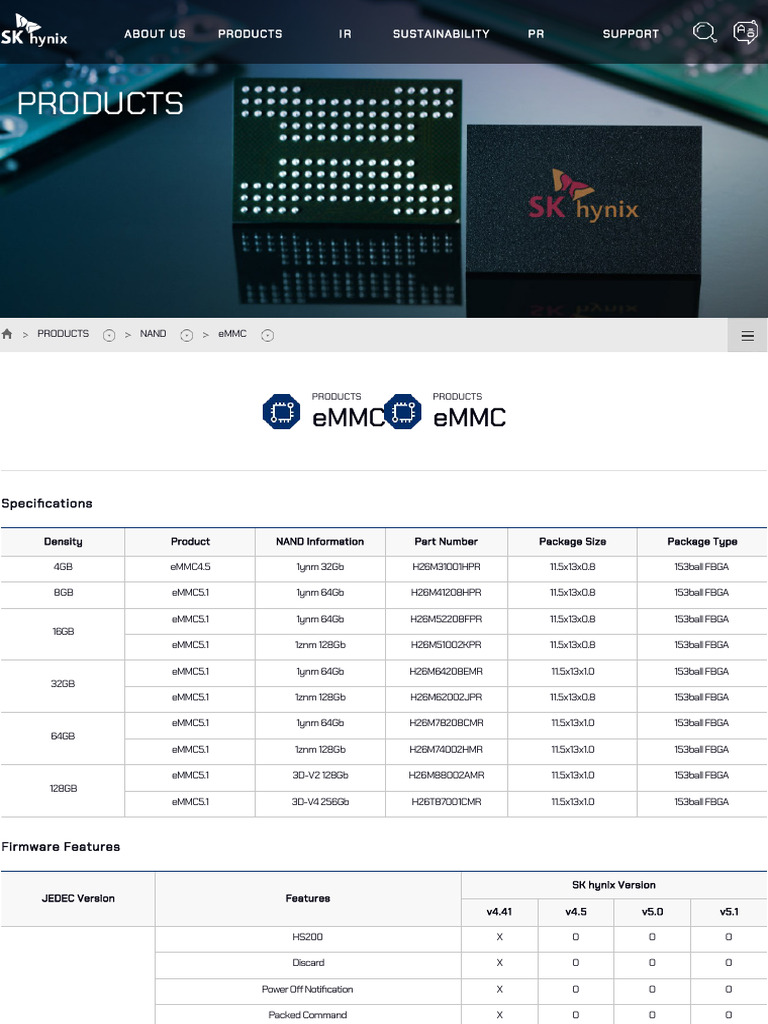This screenshot has height=1024, width=768.
Task: Click the SK hynix logo in header
Action: click(35, 32)
